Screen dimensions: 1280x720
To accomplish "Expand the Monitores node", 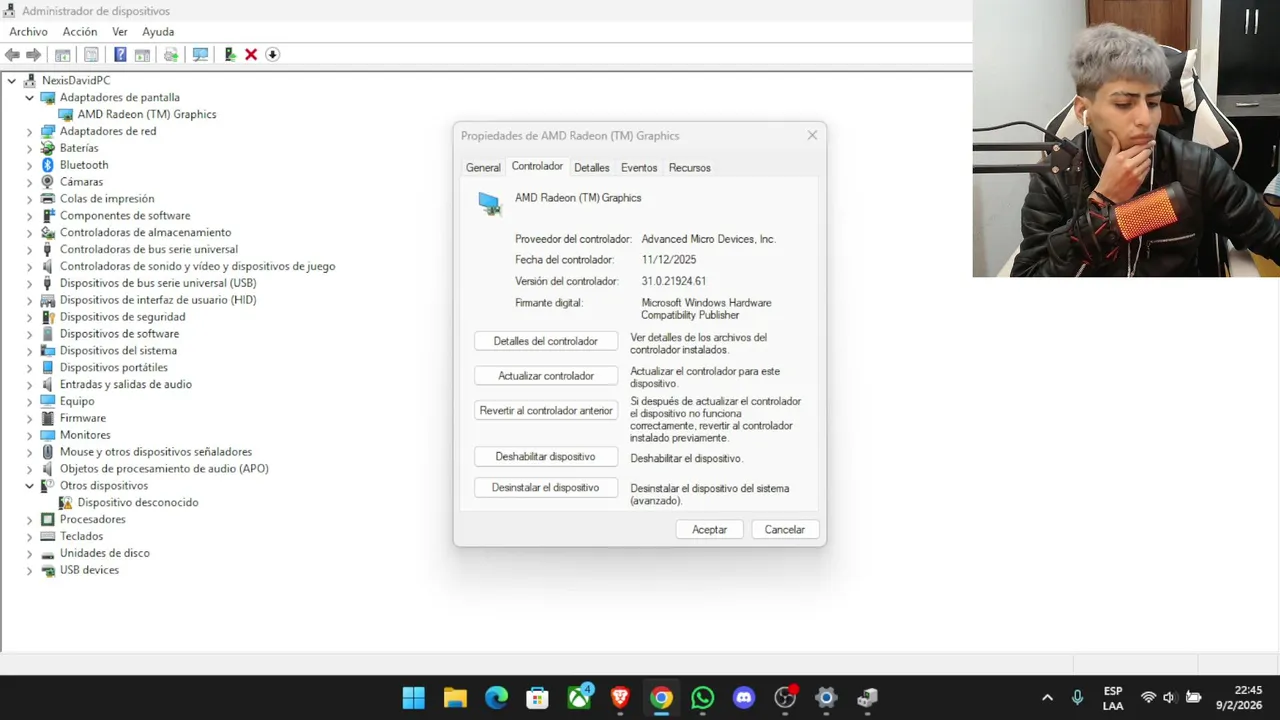I will click(29, 436).
